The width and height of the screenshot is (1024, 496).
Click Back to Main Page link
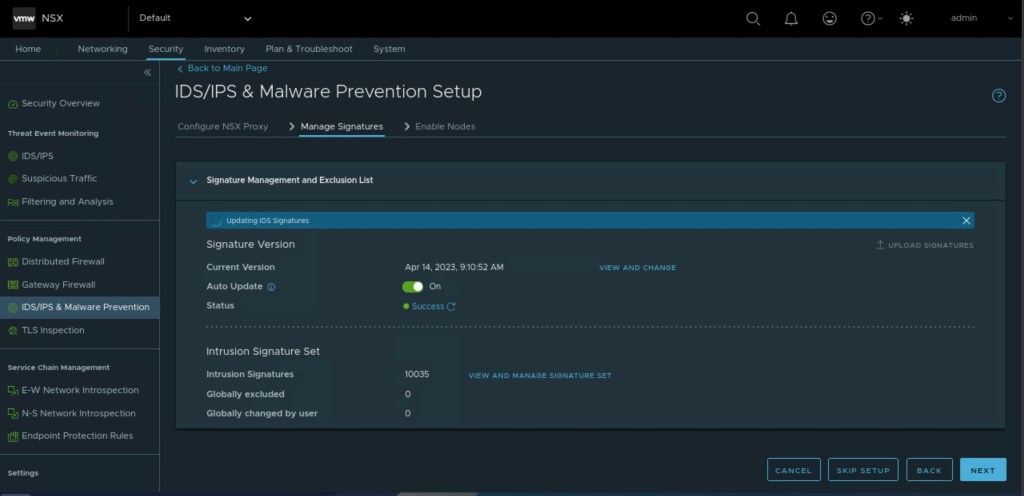coord(227,68)
